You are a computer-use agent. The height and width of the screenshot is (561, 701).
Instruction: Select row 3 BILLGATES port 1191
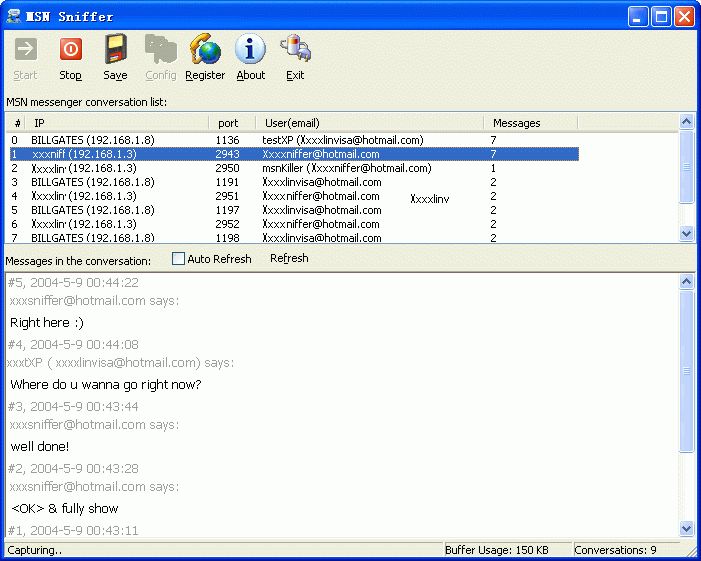294,182
